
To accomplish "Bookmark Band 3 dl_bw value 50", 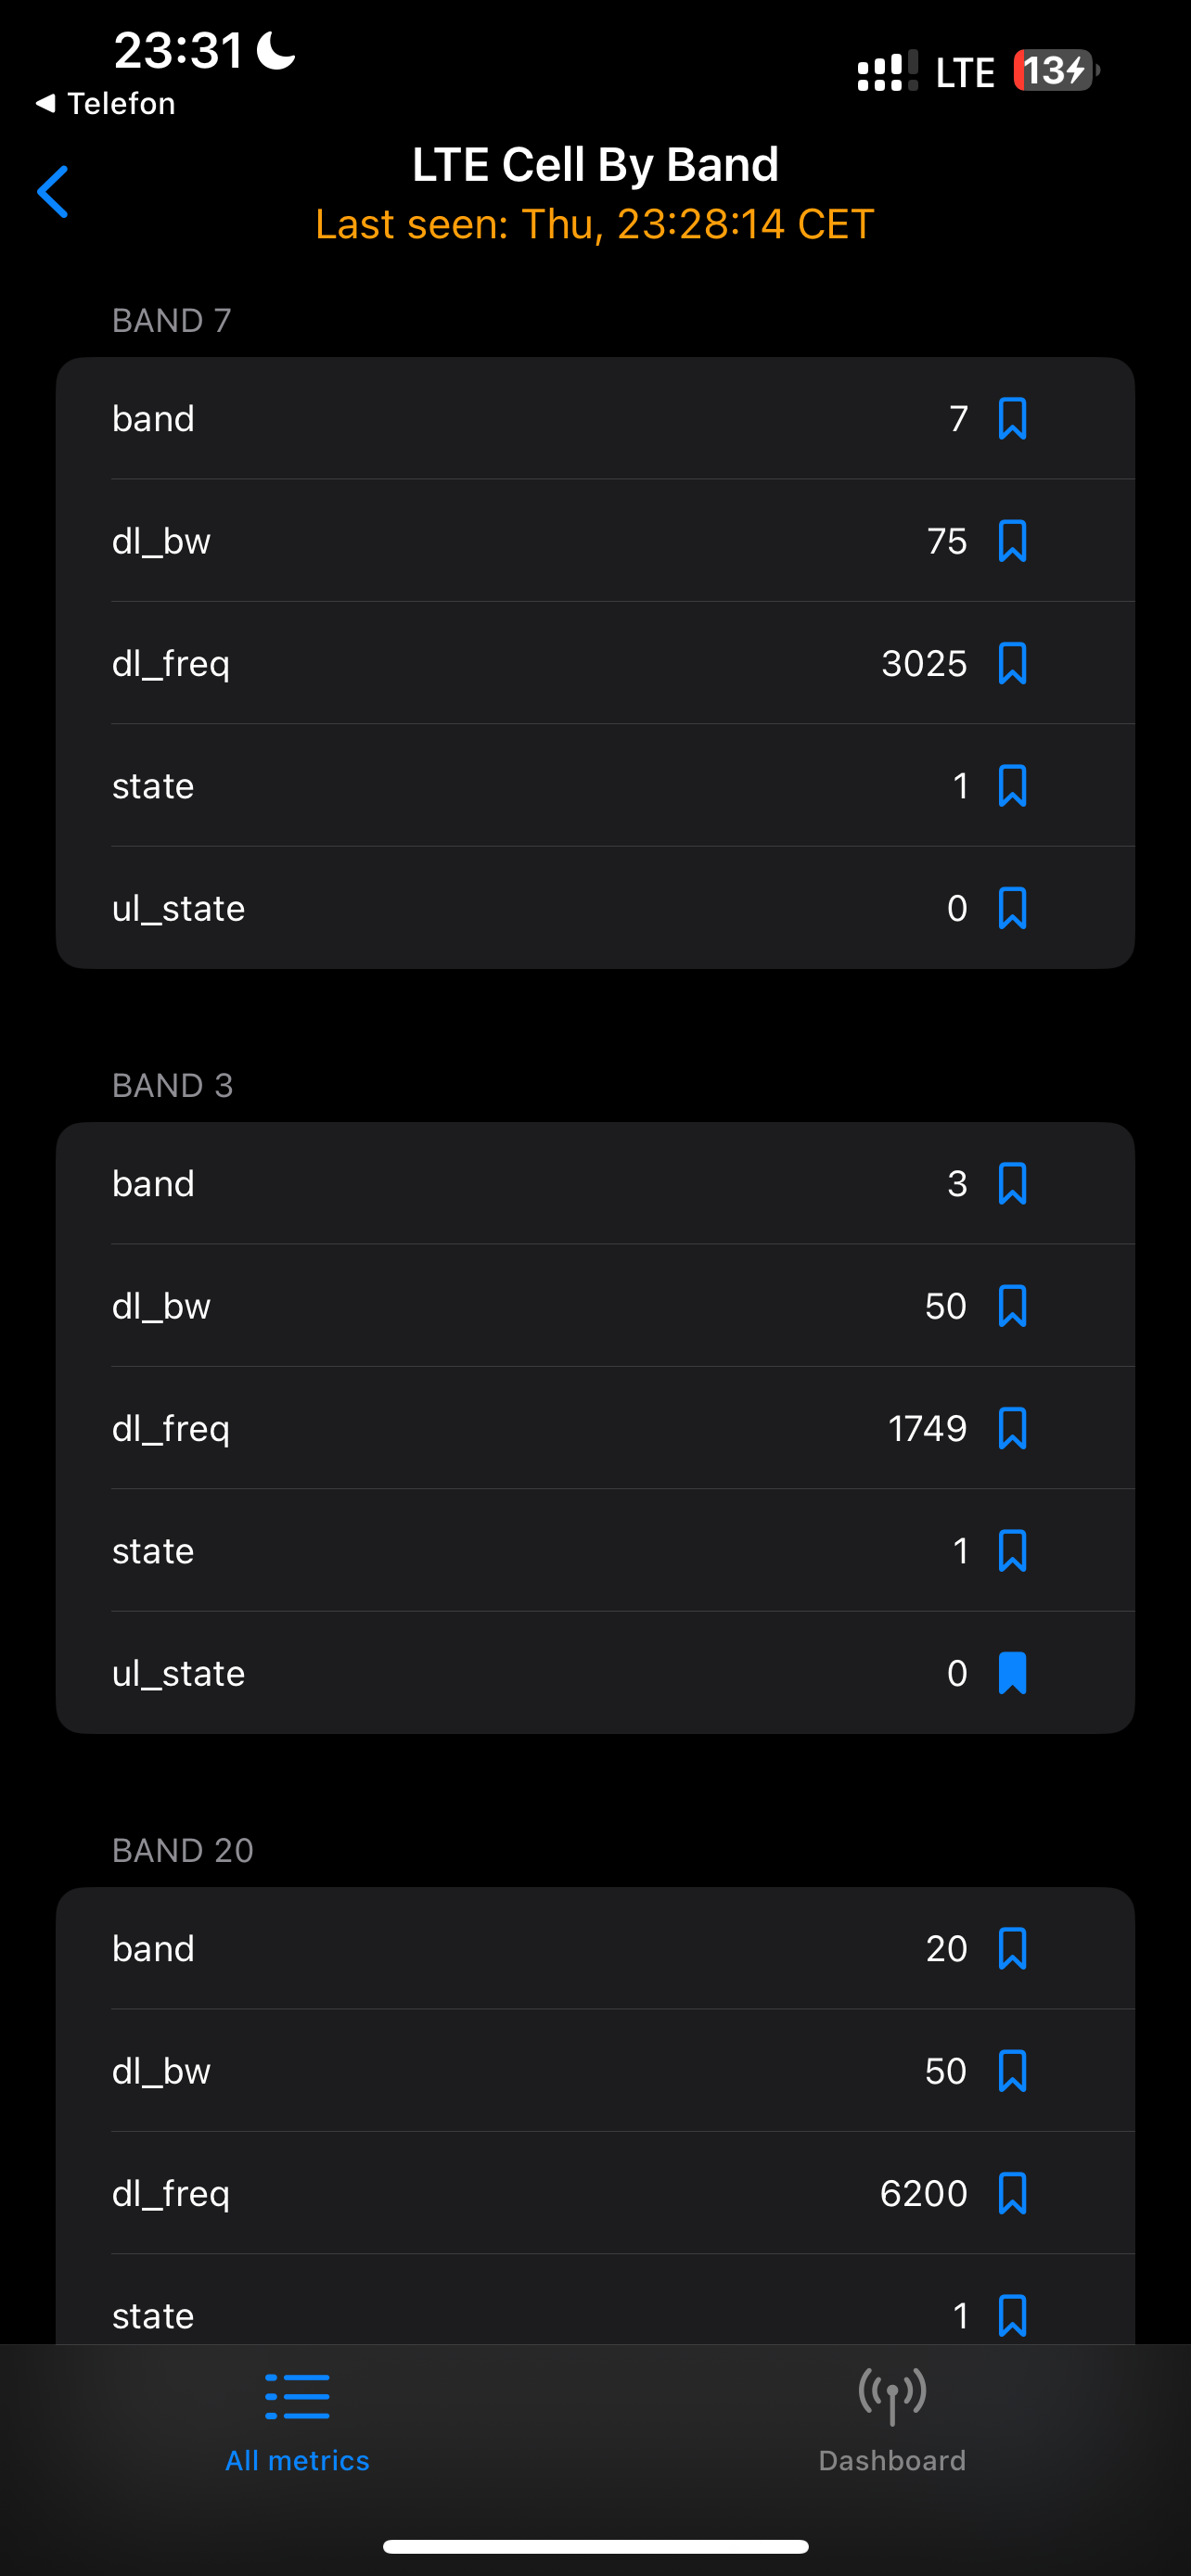I will pos(1012,1306).
